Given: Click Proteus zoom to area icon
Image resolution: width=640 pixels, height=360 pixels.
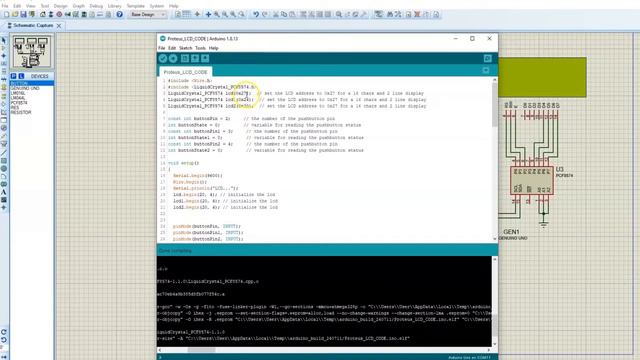Looking at the screenshot, I should click(242, 15).
